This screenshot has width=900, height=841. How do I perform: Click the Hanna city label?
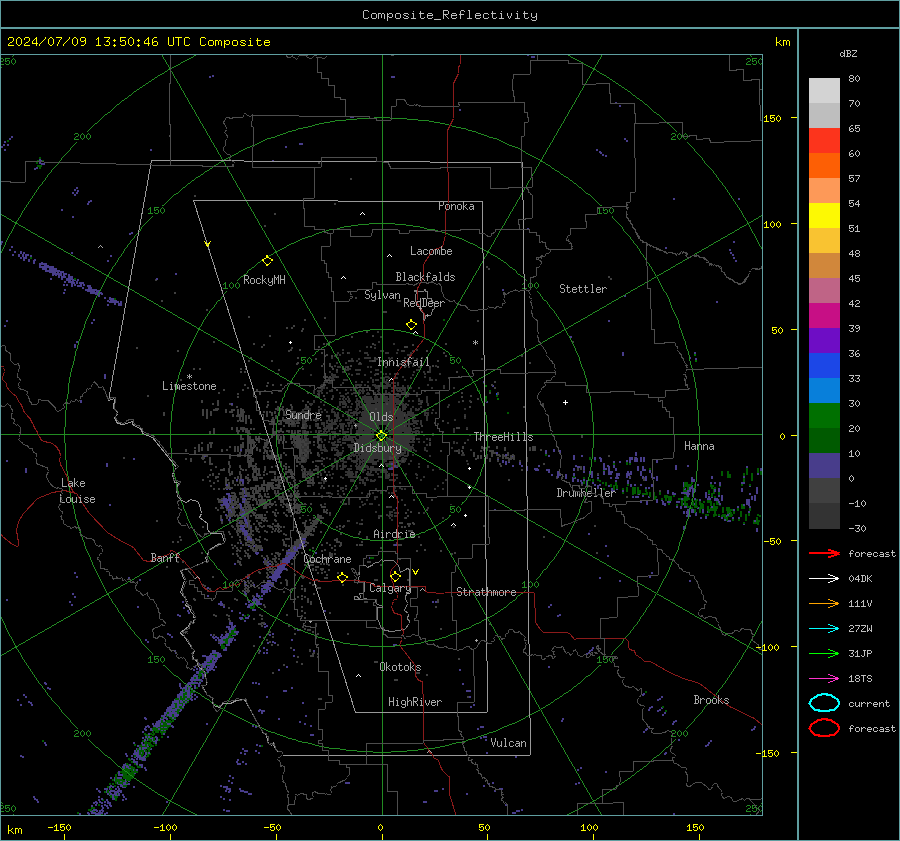point(699,446)
